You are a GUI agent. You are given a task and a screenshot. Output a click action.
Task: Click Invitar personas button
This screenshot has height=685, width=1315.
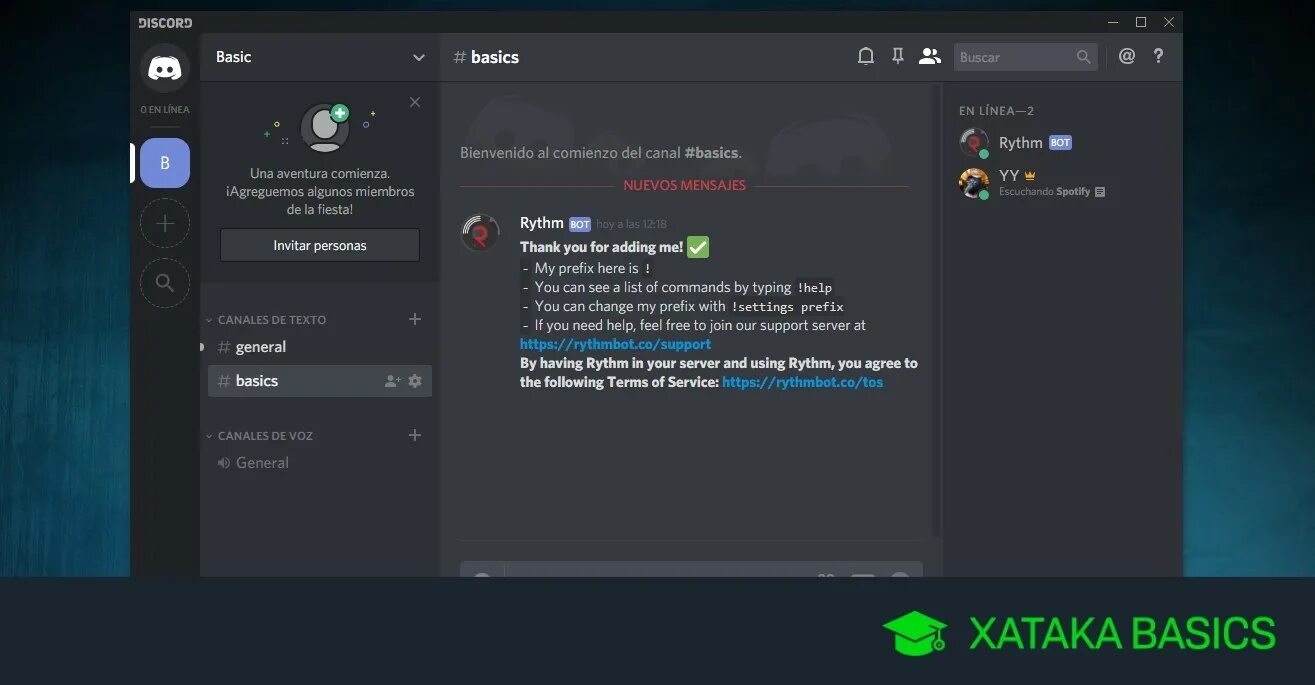[320, 245]
